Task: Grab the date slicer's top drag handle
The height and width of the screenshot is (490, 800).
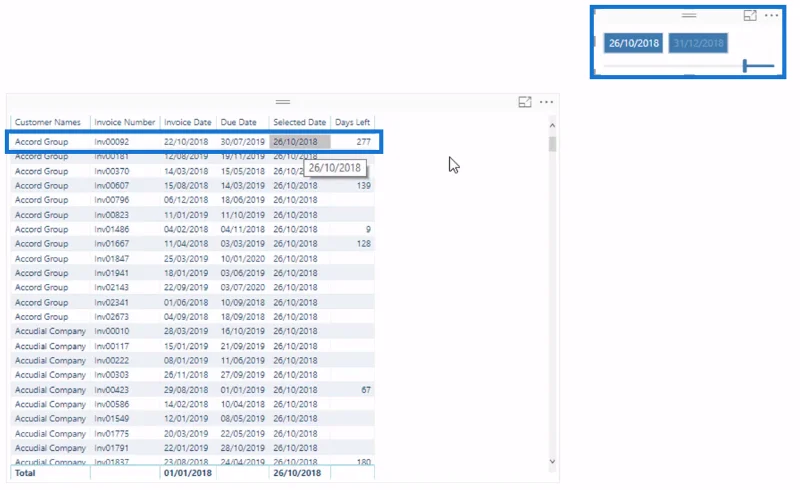Action: [x=689, y=16]
